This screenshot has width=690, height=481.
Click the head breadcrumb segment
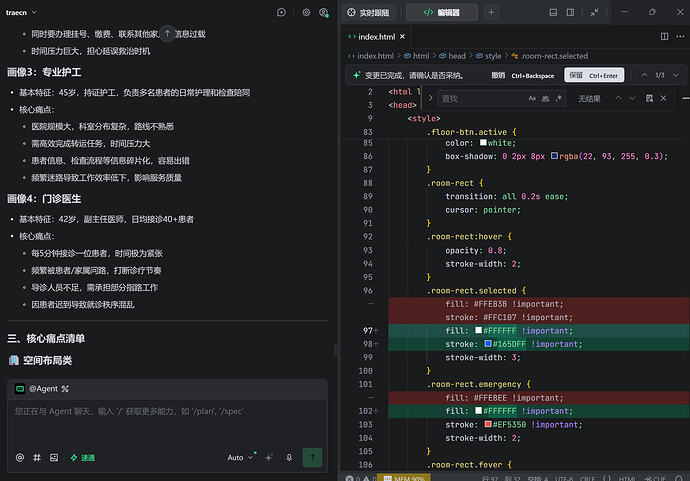(x=452, y=56)
